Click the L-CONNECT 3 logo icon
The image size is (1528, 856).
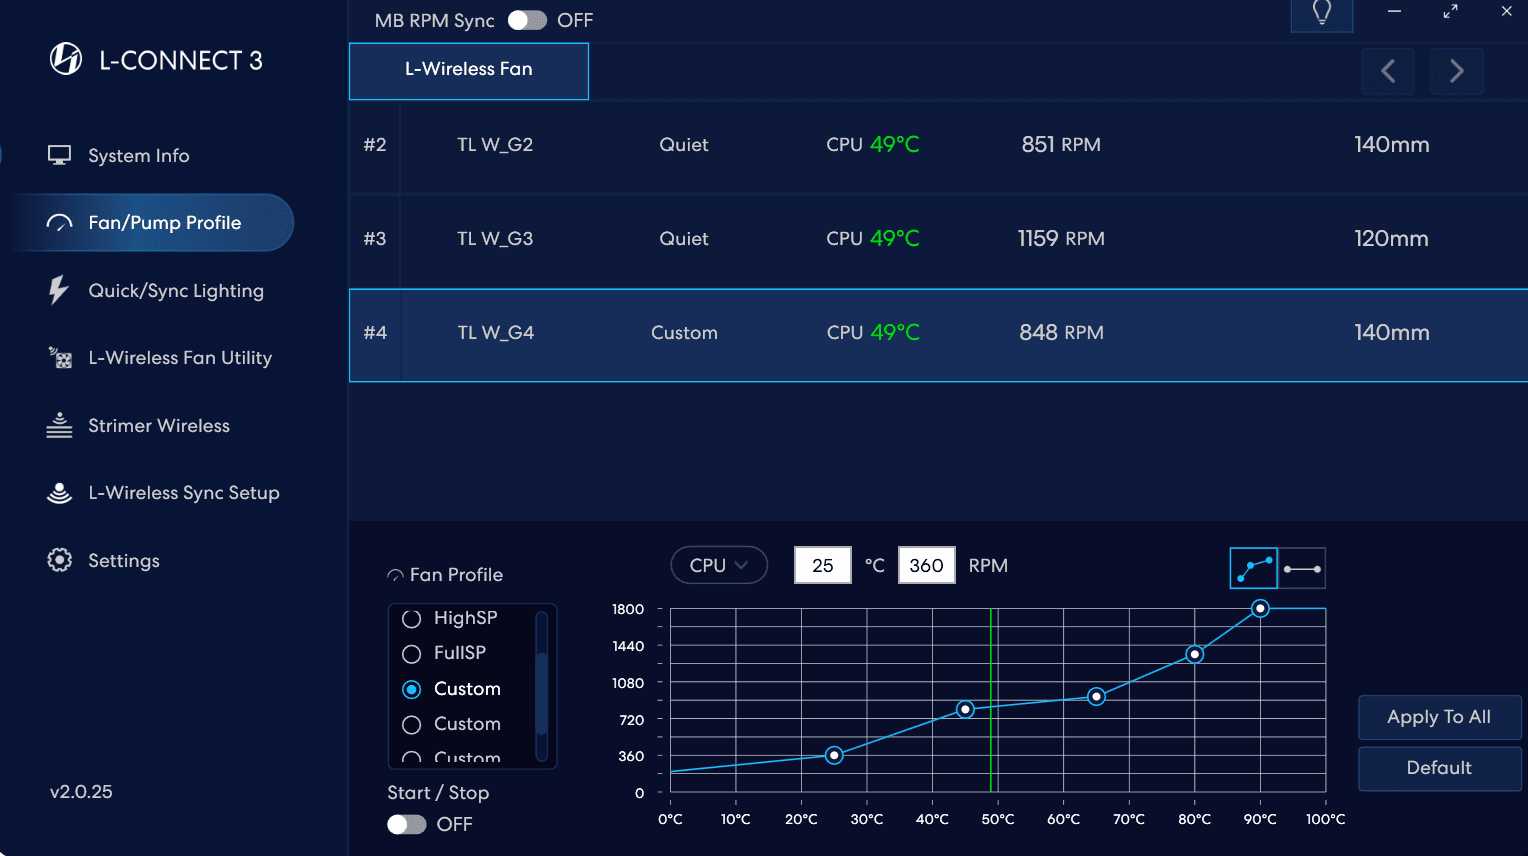tap(66, 59)
